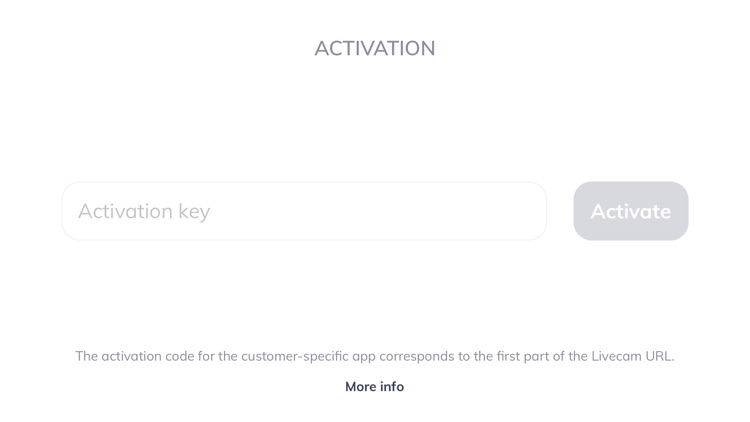Click the Activation key input field
The image size is (750, 422).
point(304,211)
